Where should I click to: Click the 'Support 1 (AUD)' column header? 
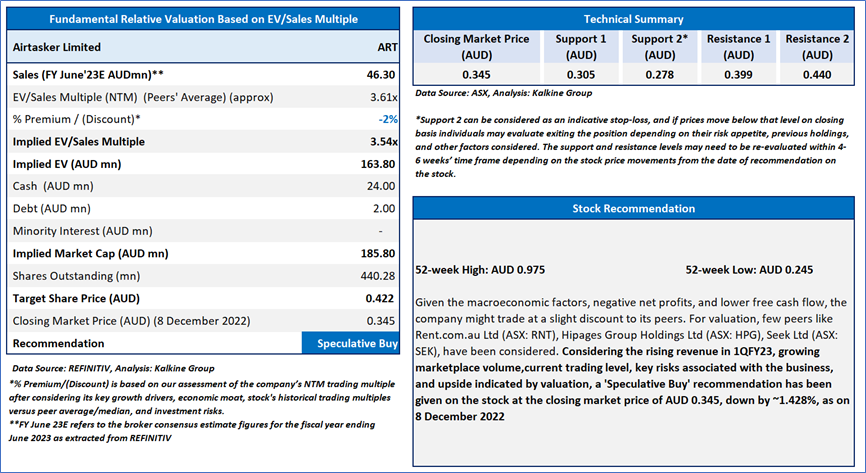pos(581,47)
